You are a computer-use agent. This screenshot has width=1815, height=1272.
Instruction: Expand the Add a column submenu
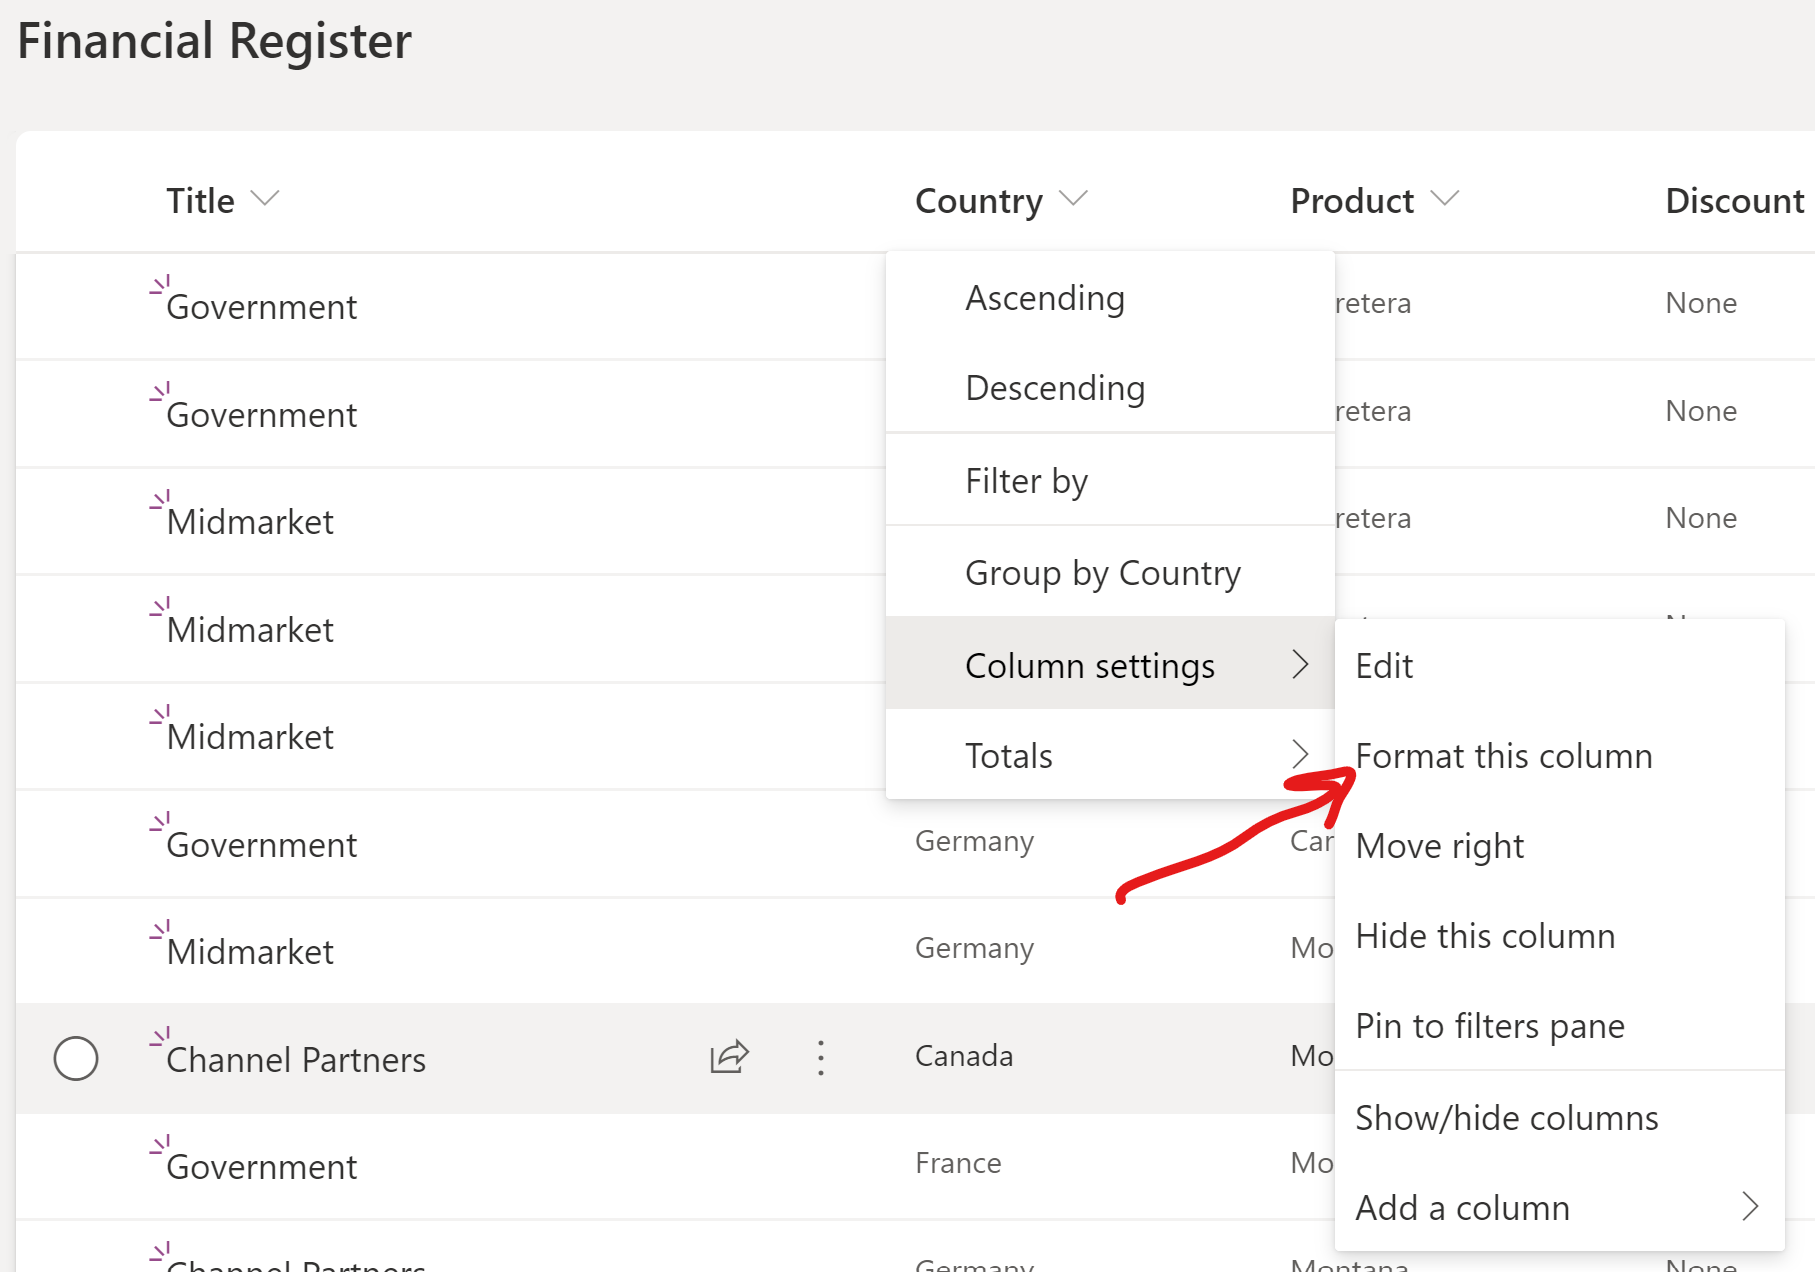1462,1207
